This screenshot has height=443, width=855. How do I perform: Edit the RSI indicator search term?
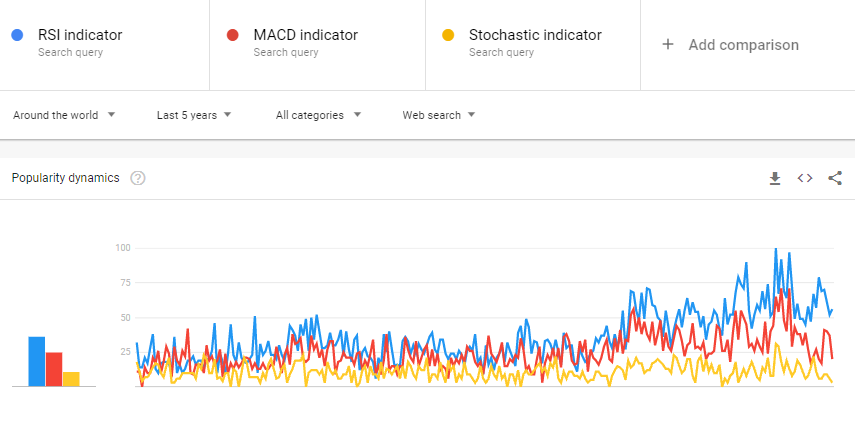pos(80,35)
